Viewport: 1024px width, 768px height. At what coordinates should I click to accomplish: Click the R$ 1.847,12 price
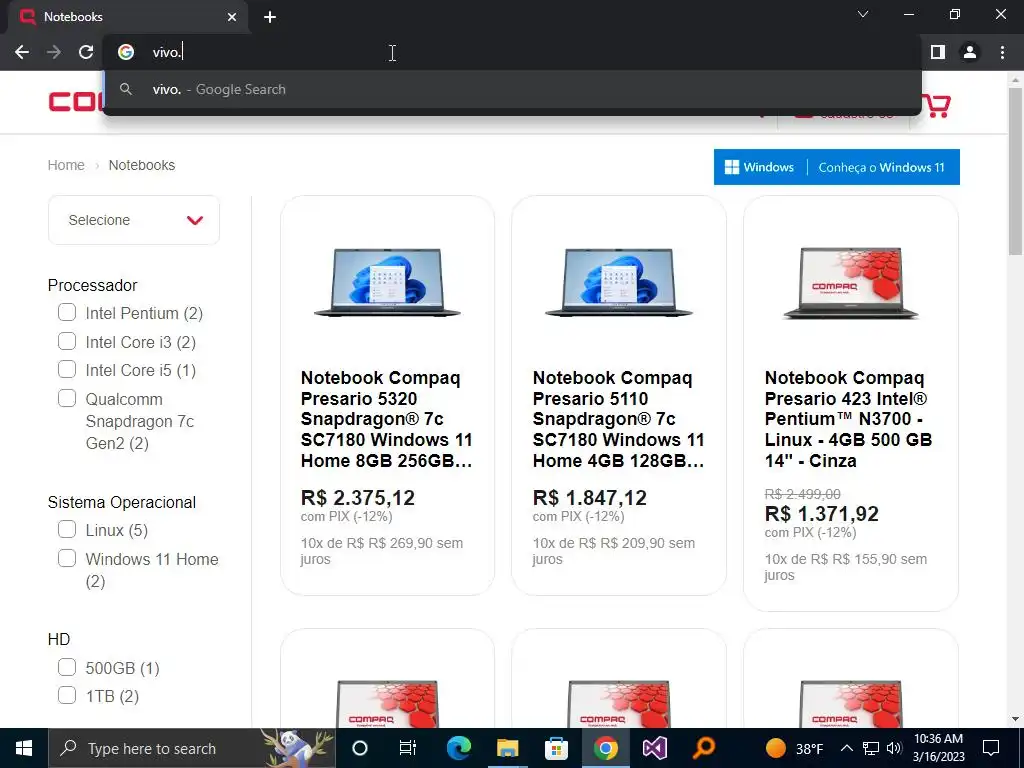pyautogui.click(x=590, y=498)
